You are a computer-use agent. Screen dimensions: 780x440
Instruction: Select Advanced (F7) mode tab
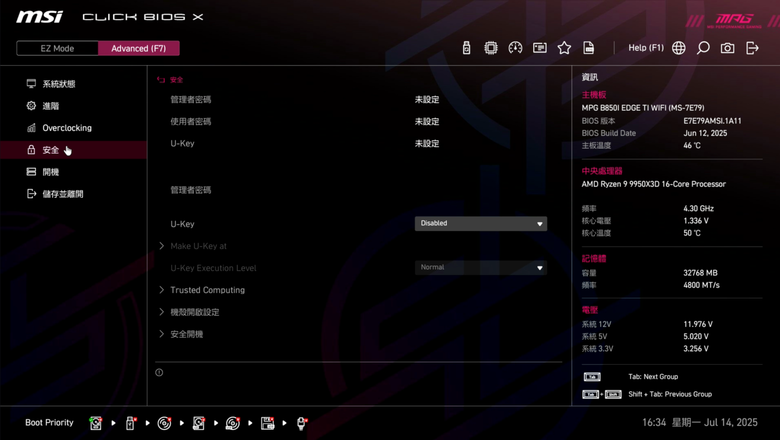(x=139, y=48)
